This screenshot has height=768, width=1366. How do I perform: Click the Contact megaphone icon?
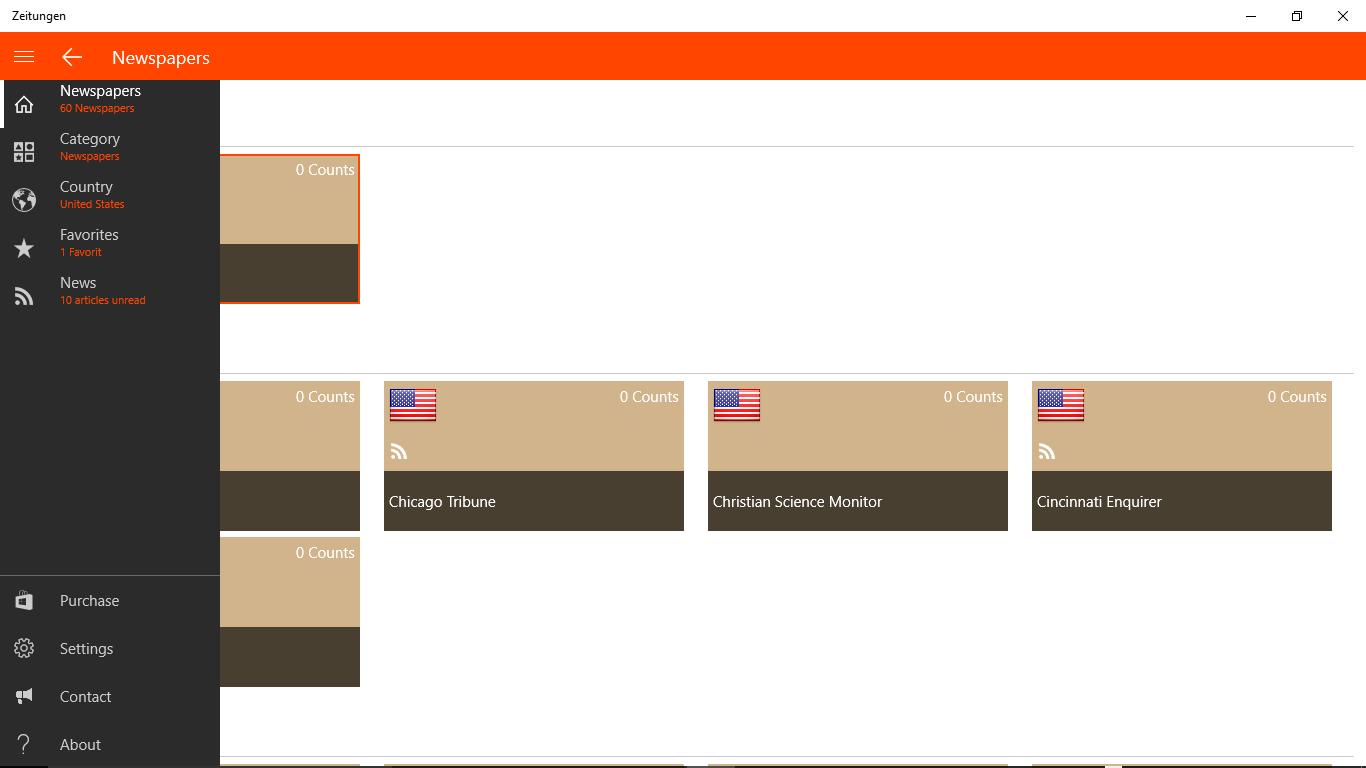[23, 696]
